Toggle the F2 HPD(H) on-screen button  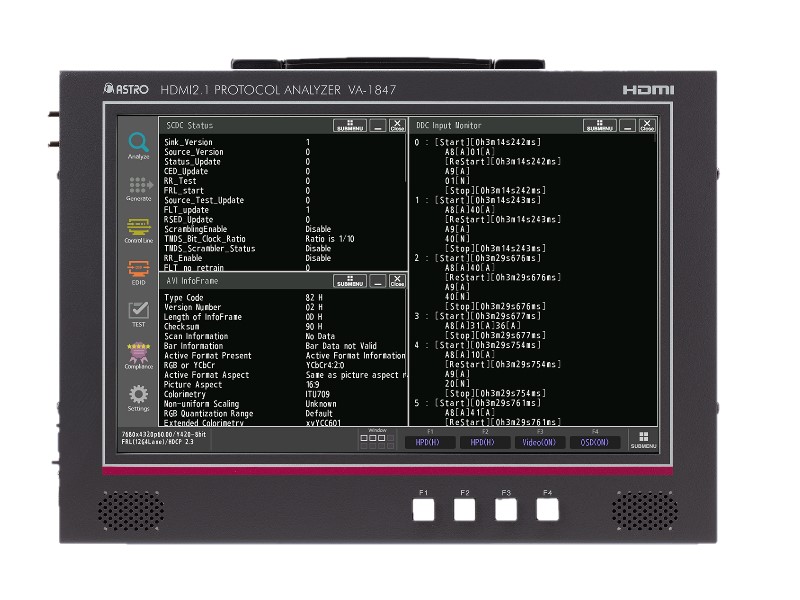click(484, 442)
